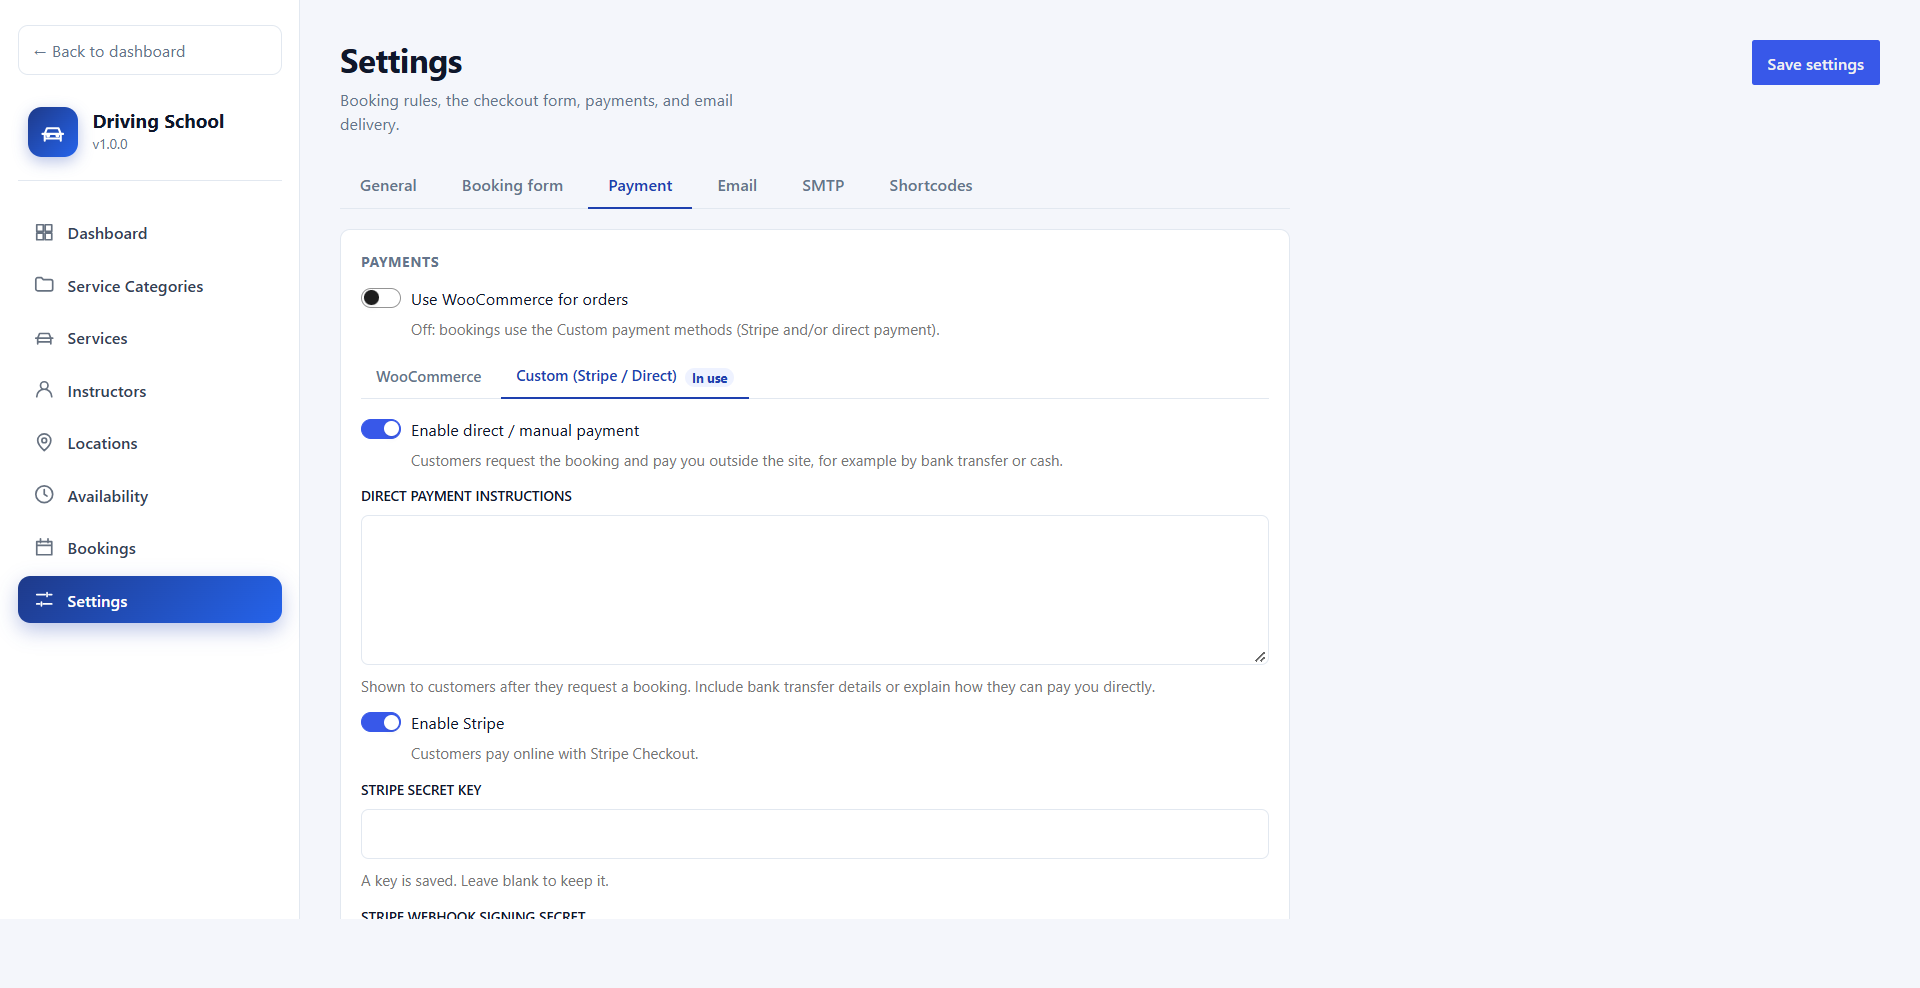Image resolution: width=1920 pixels, height=988 pixels.
Task: Open Dashboard from the sidebar
Action: (150, 233)
